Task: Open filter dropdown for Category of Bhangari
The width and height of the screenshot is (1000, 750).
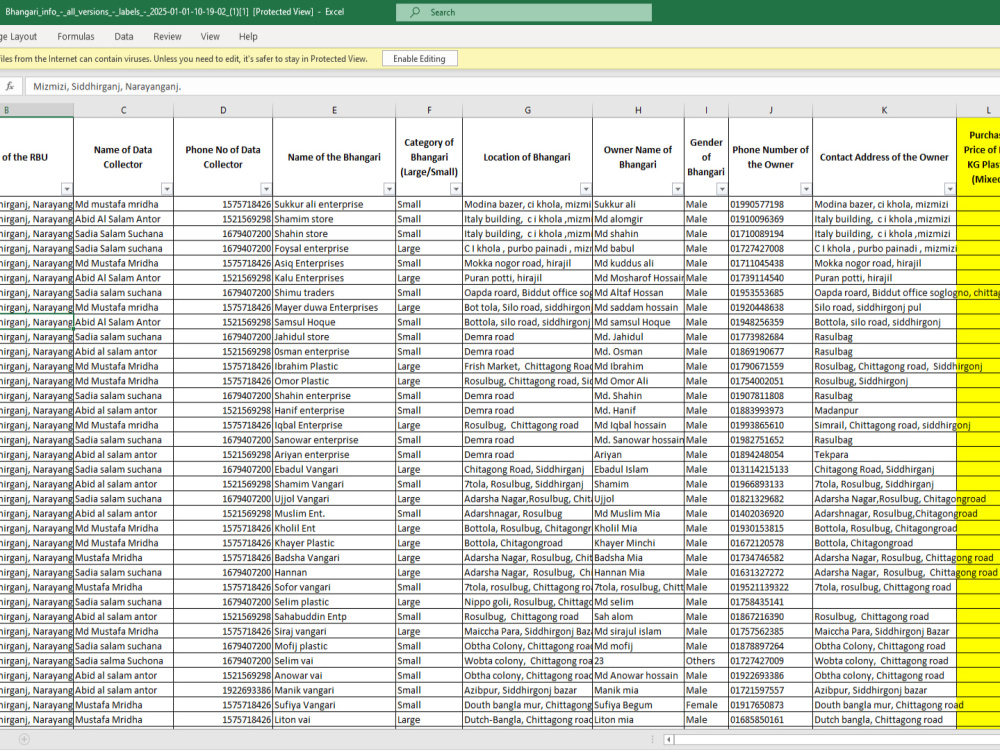Action: click(456, 189)
